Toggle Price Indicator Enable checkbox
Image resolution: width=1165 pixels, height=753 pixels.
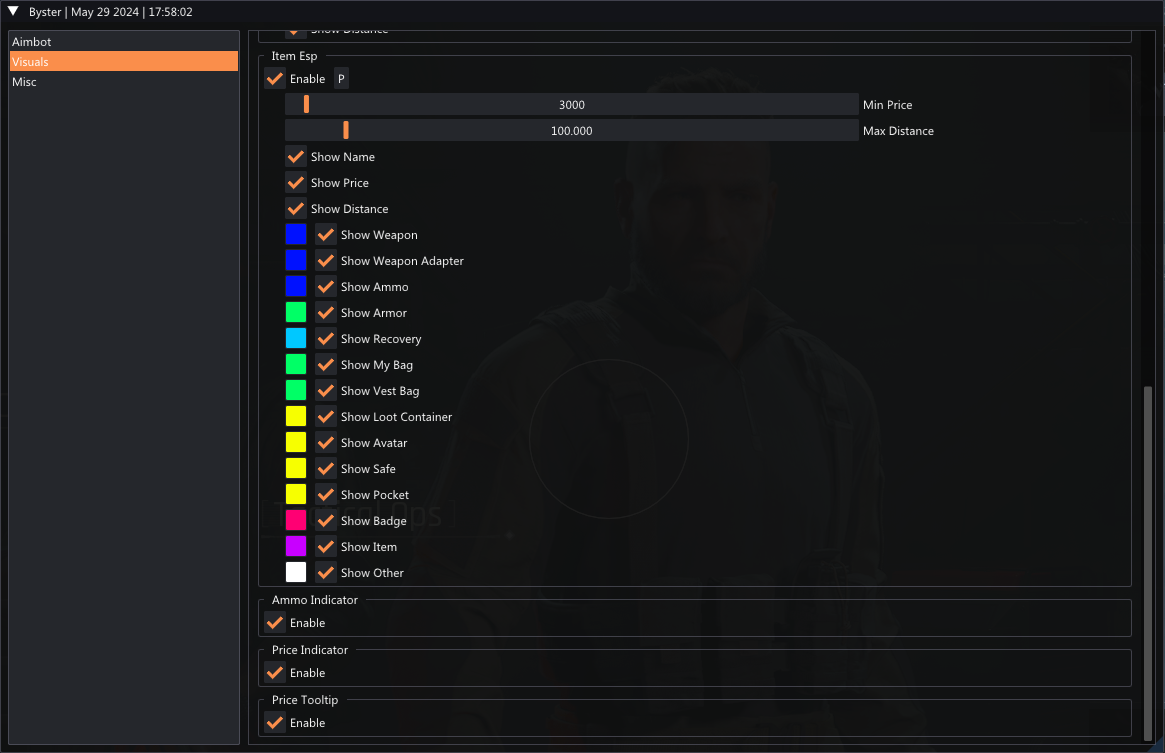coord(275,673)
